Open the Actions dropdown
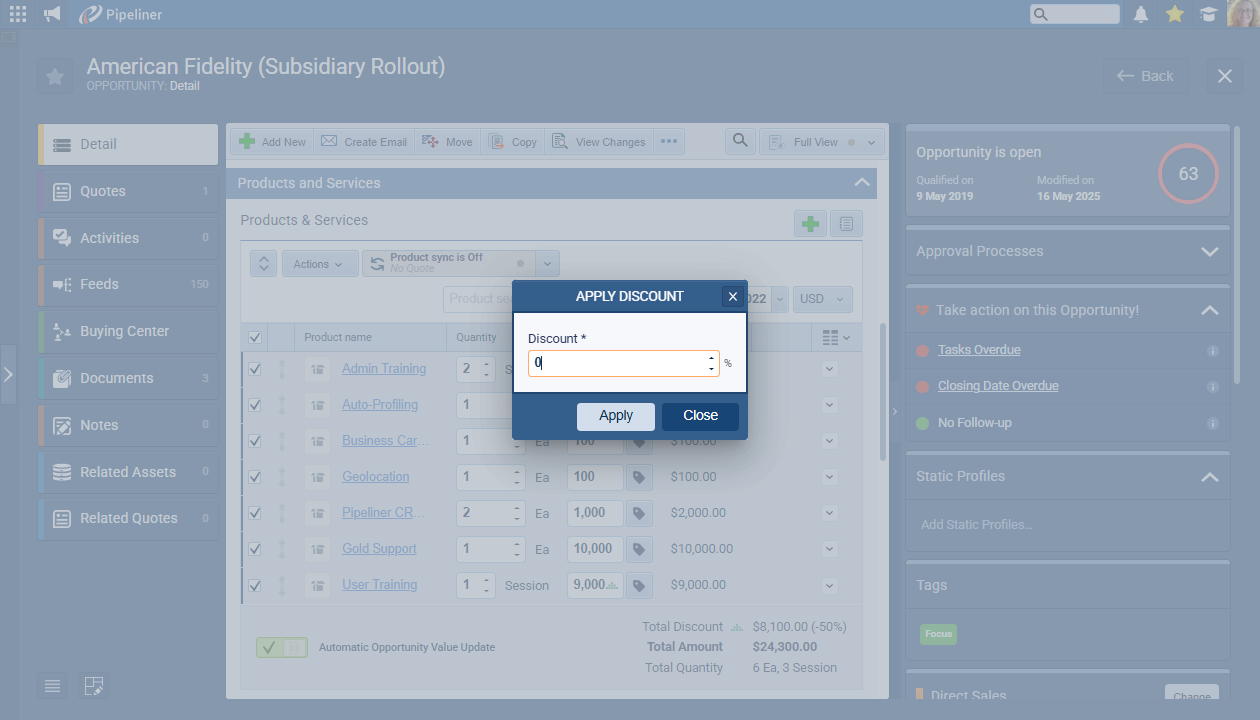Screen dimensions: 1260x720 [x=319, y=264]
